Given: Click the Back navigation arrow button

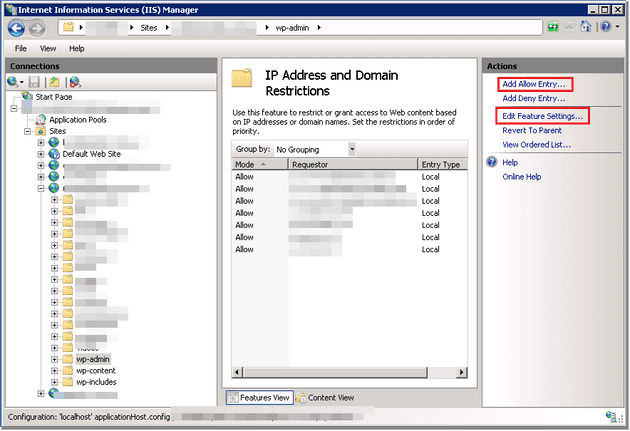Looking at the screenshot, I should pos(16,28).
